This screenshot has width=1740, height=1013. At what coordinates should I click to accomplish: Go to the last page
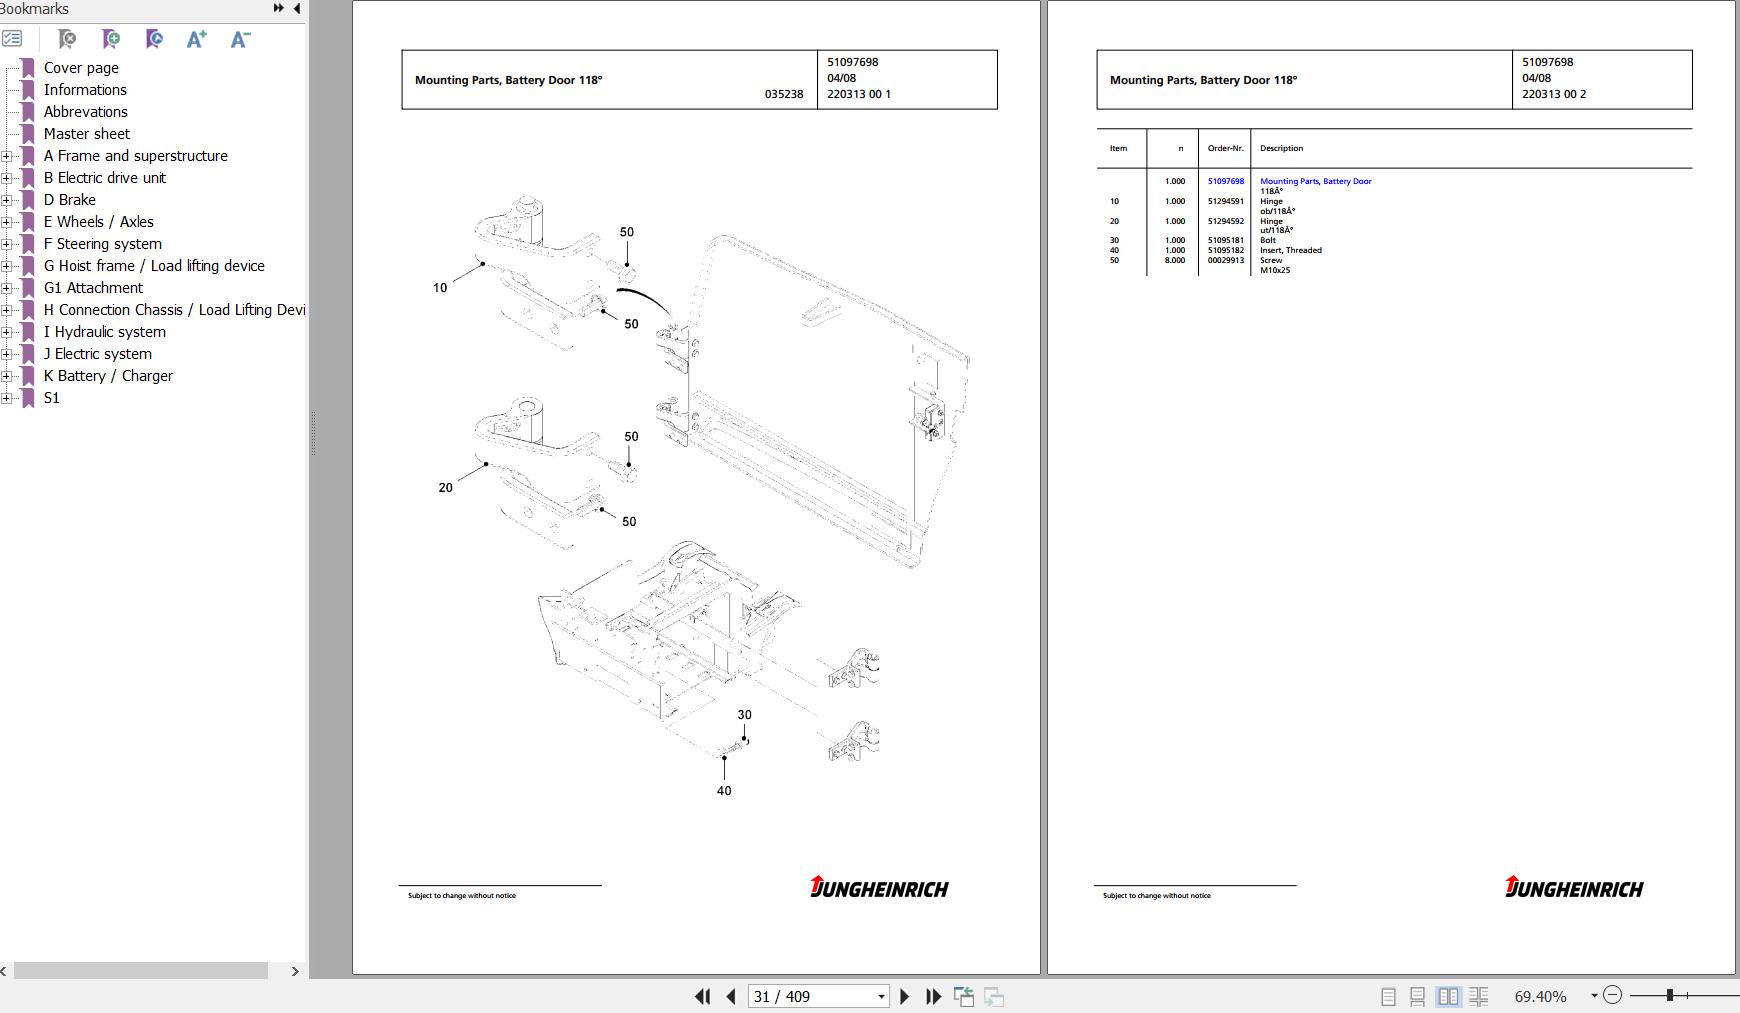(x=933, y=996)
